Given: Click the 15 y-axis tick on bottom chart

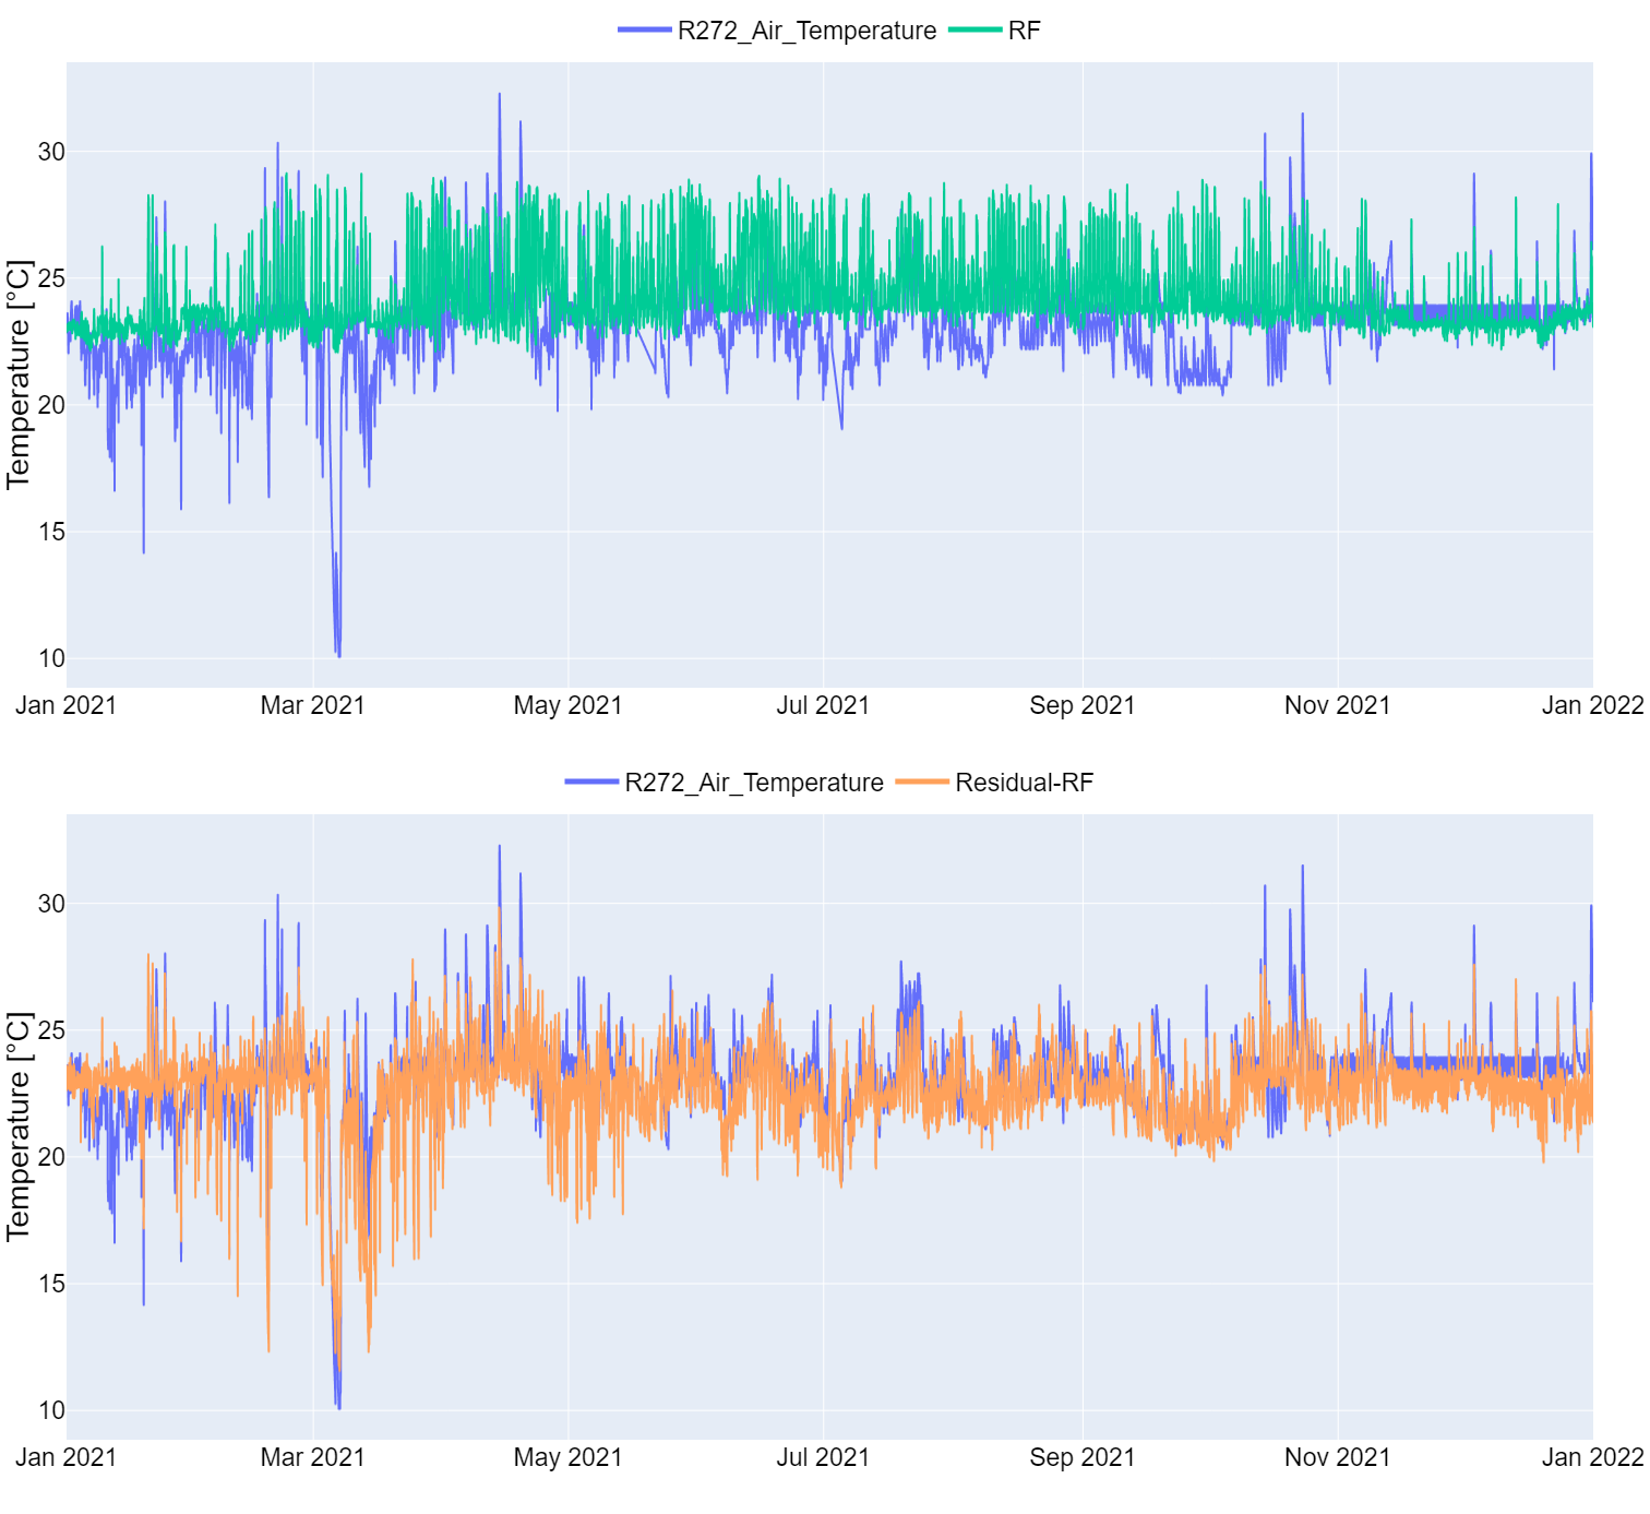Looking at the screenshot, I should pos(51,1284).
